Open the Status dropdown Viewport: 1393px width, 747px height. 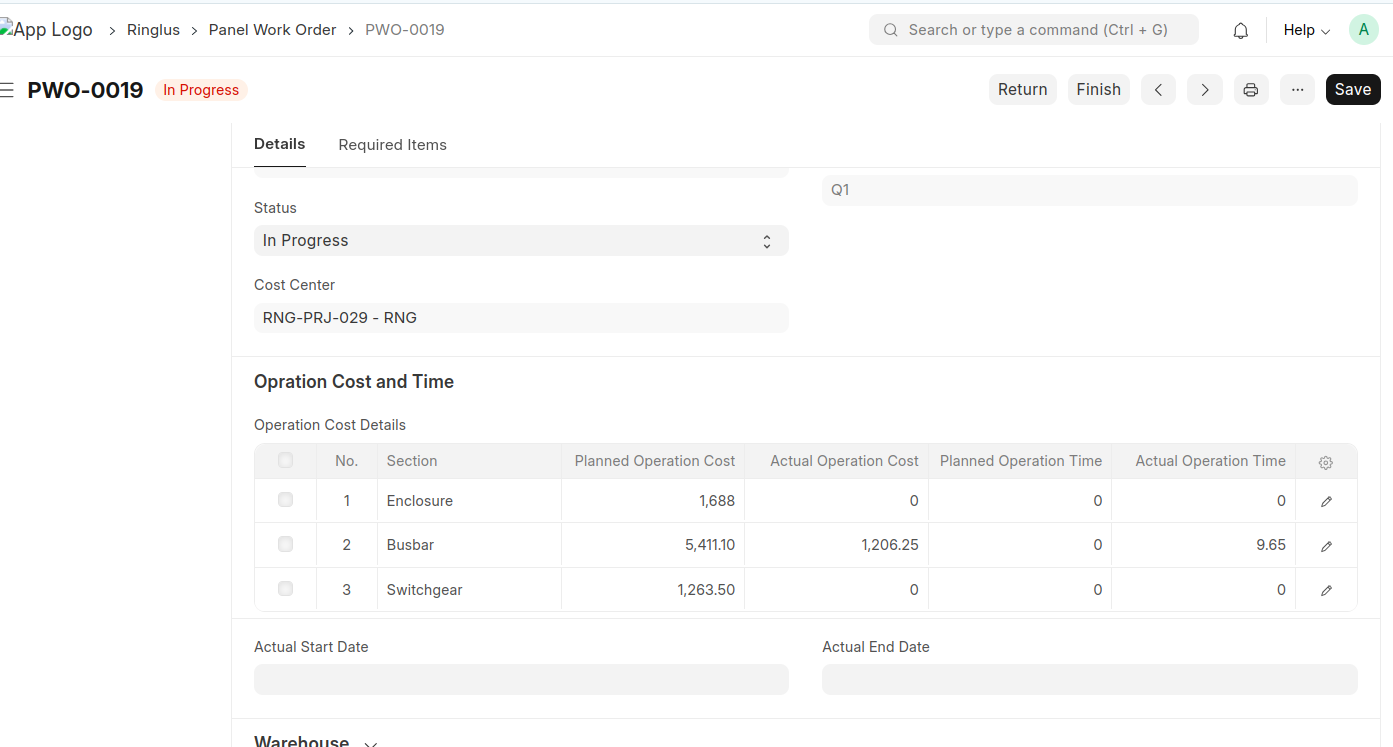click(520, 241)
